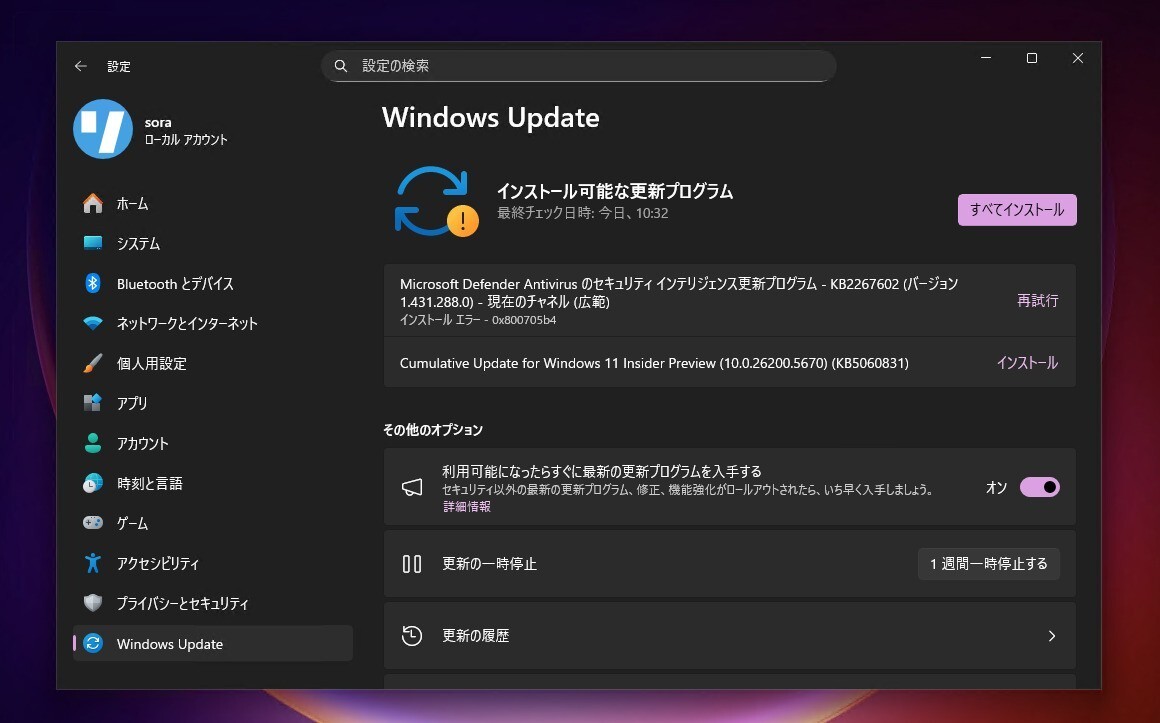Expand 更新の履歴 chevron arrow

(1052, 636)
